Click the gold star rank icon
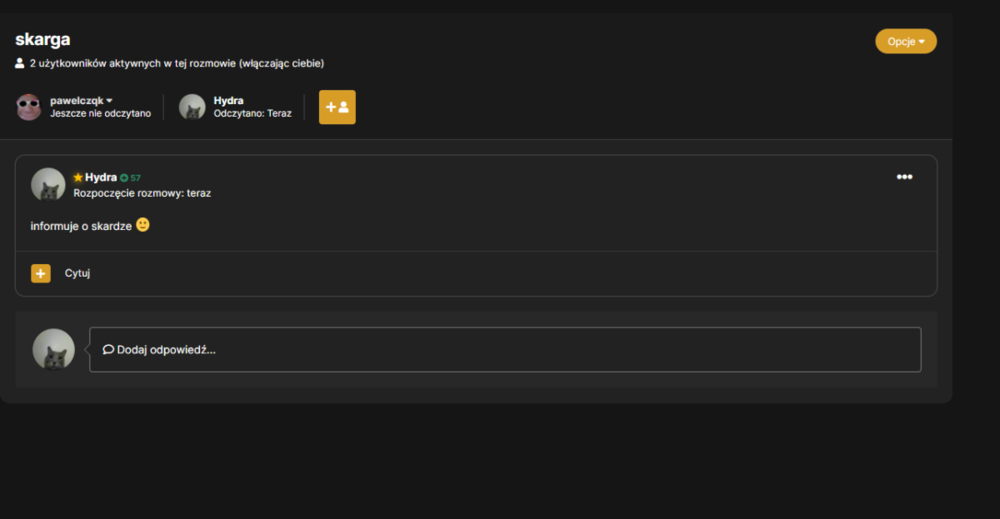The width and height of the screenshot is (1000, 519). 78,177
